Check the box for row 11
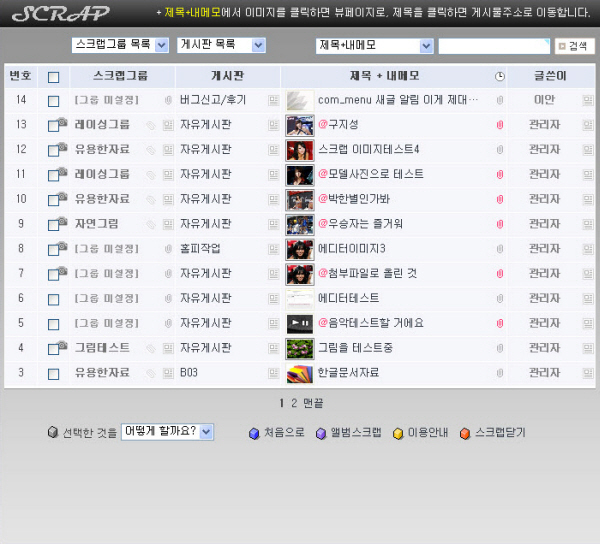600x544 pixels. [54, 176]
